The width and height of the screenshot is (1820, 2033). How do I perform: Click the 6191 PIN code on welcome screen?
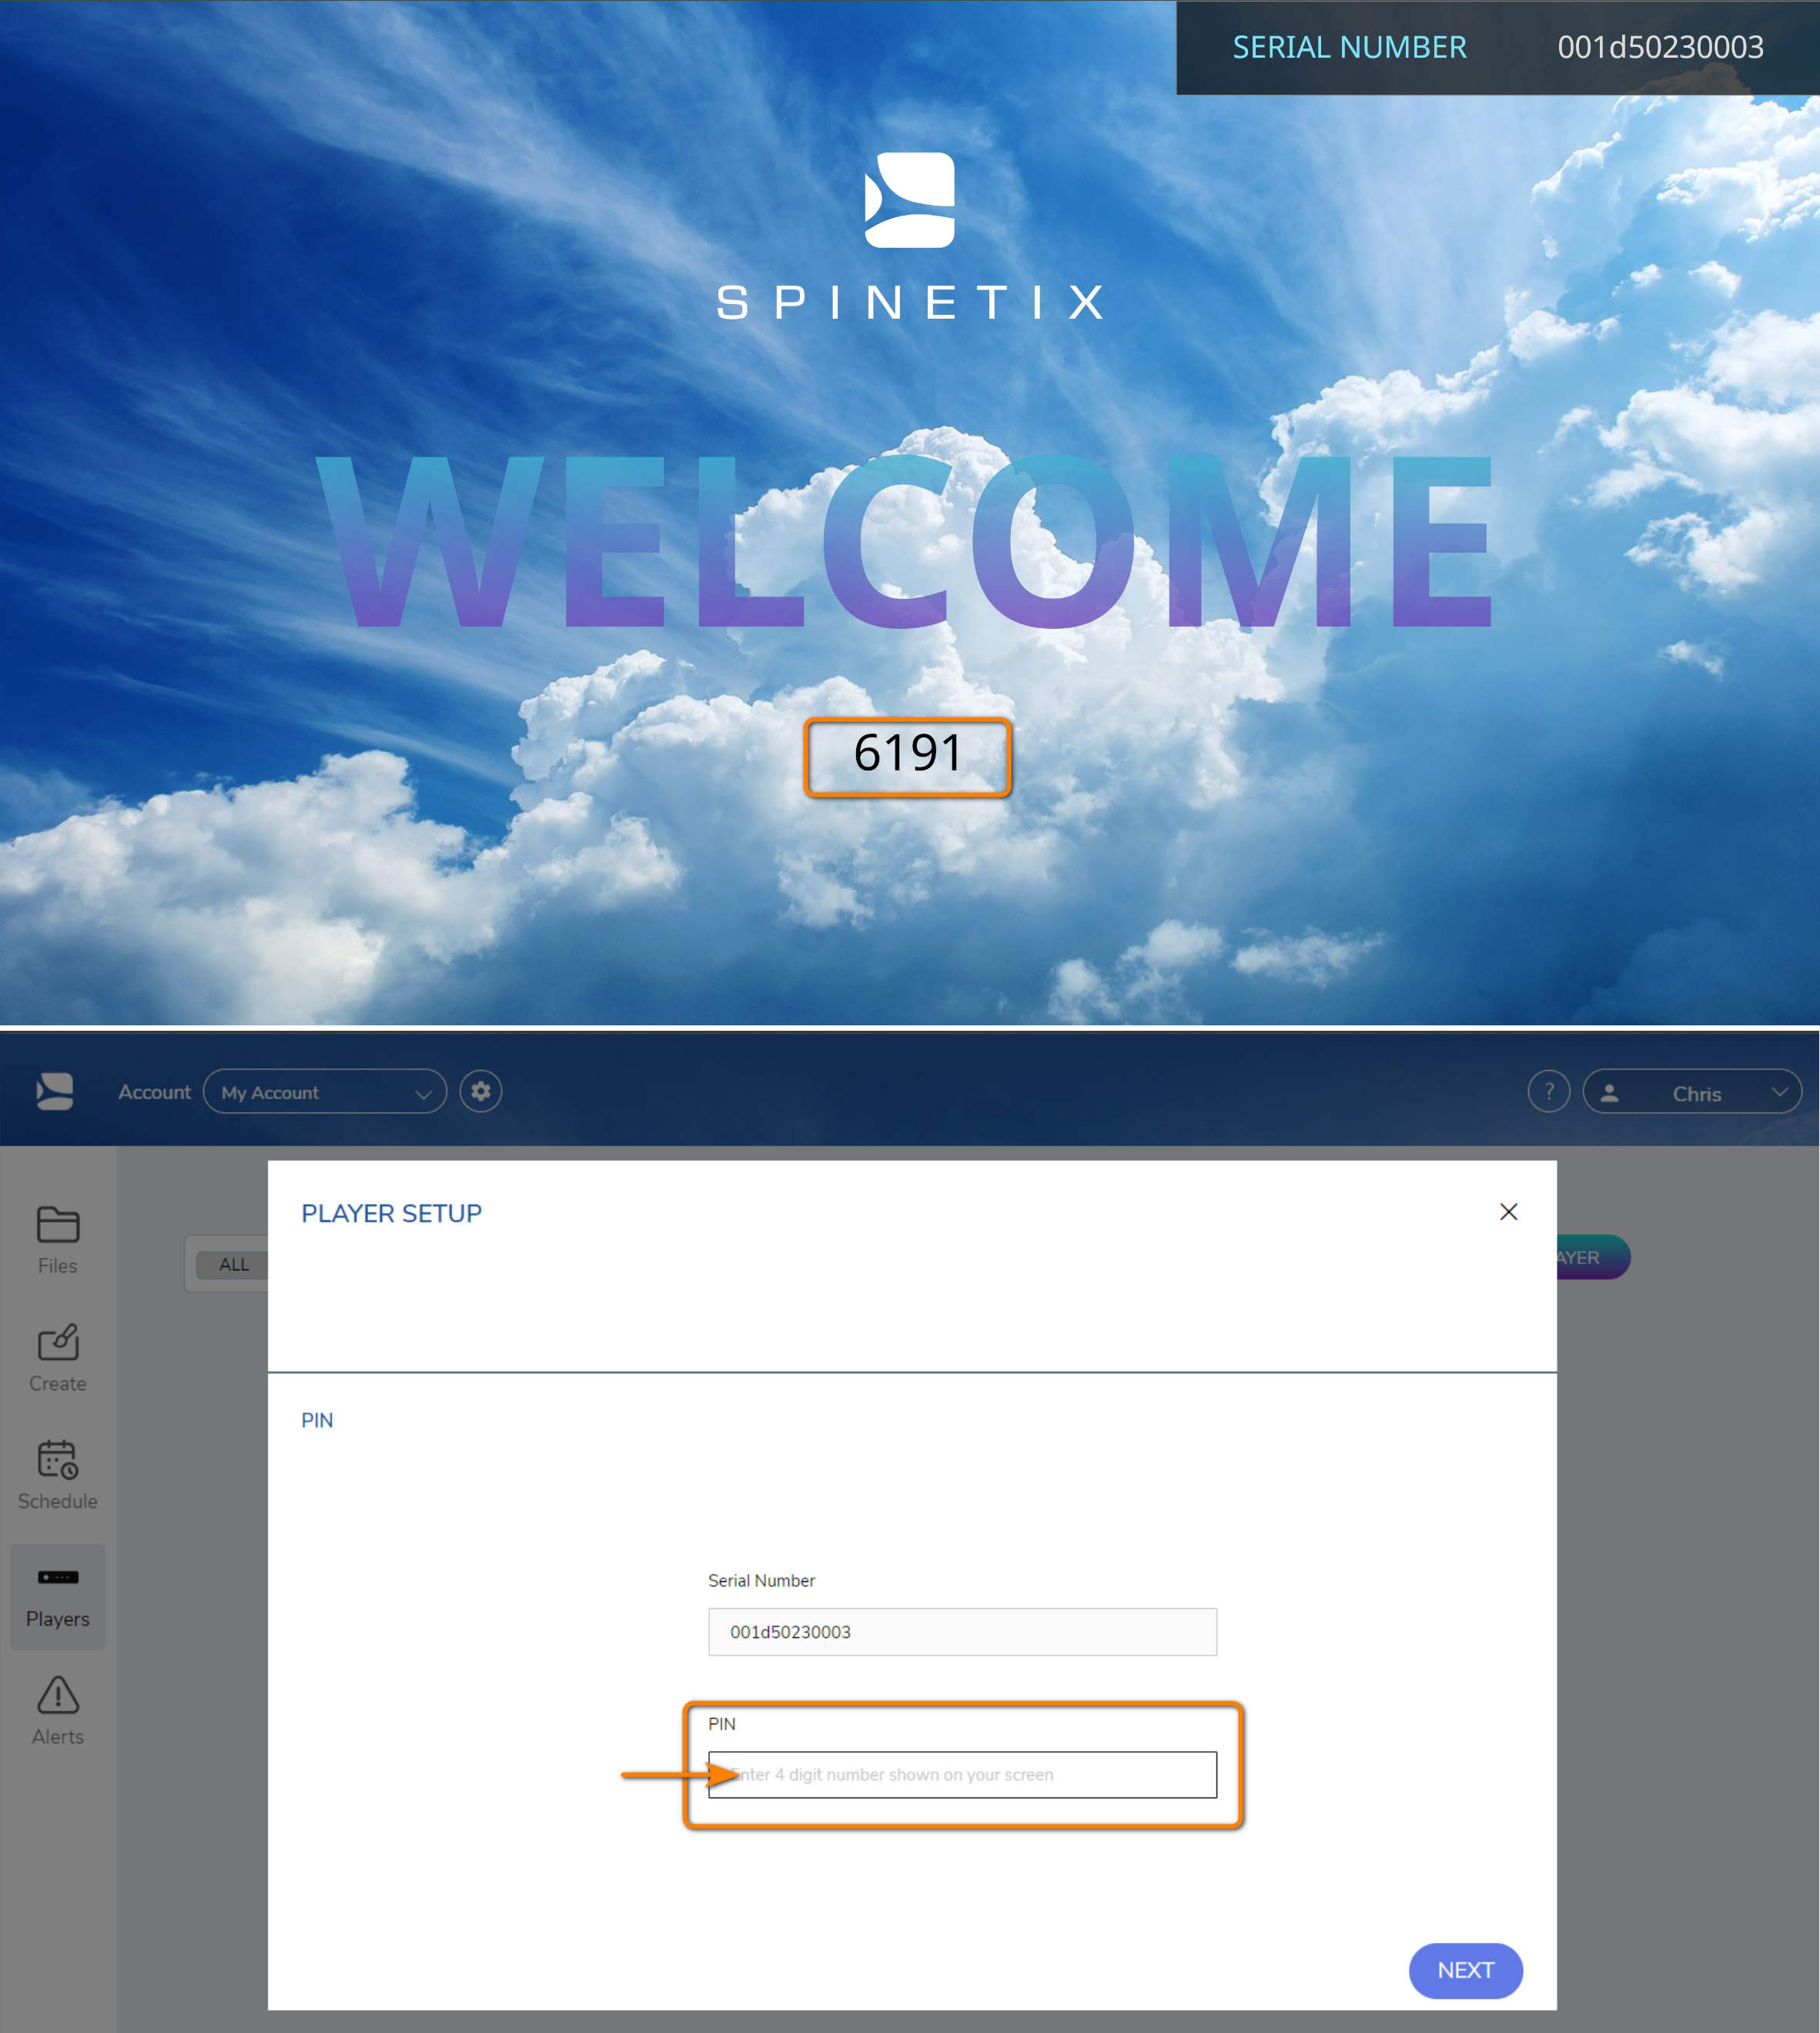(908, 754)
